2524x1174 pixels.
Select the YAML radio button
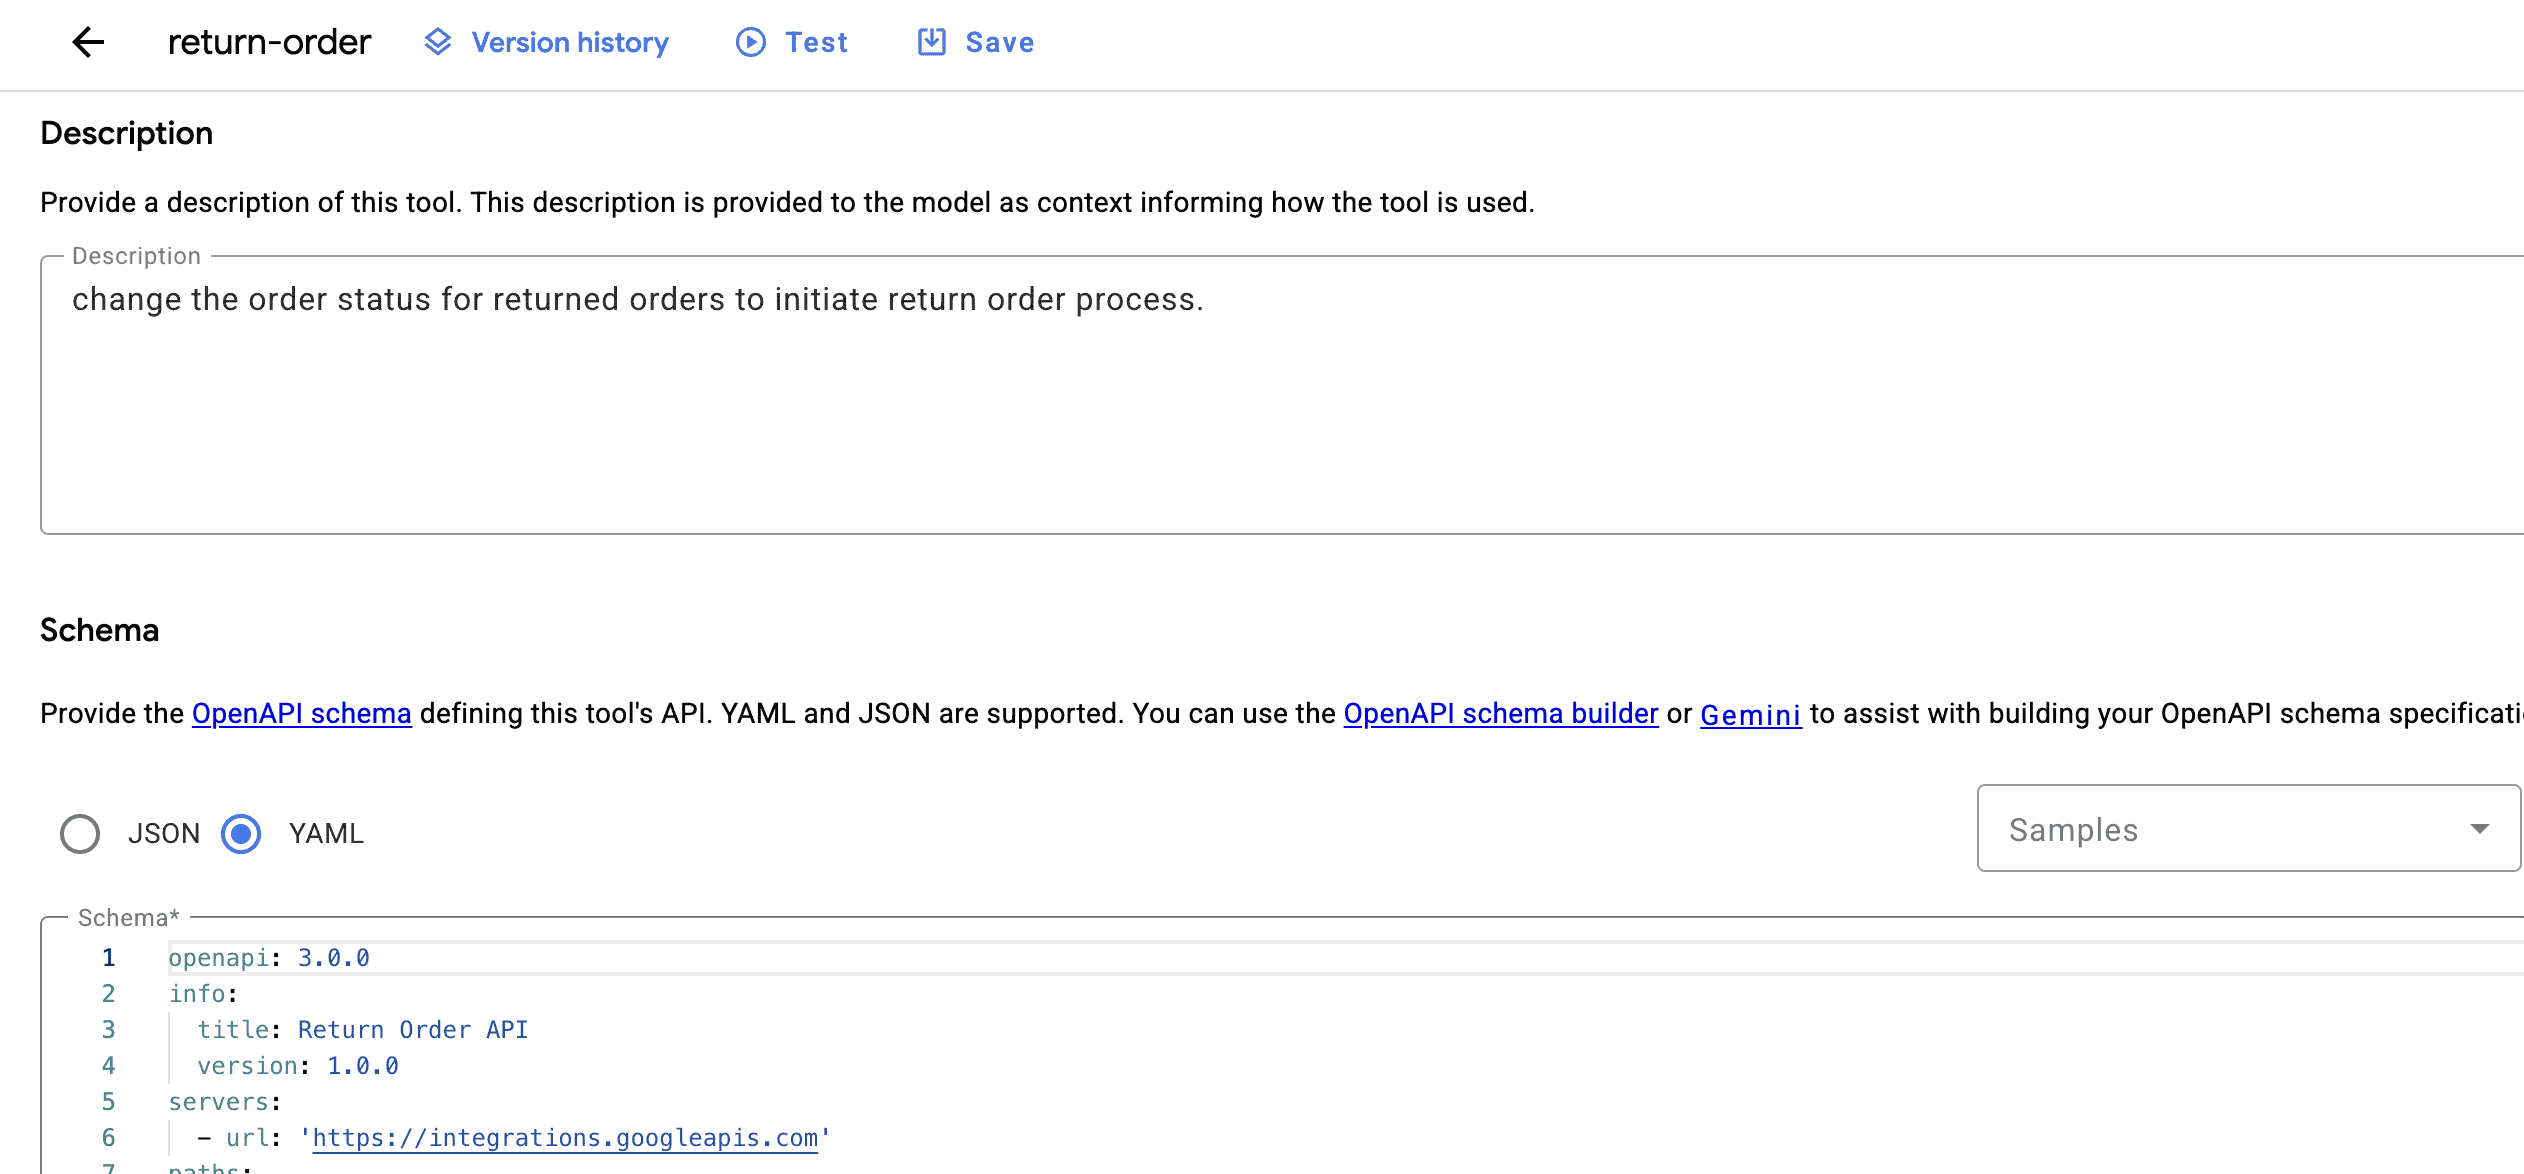[x=241, y=833]
